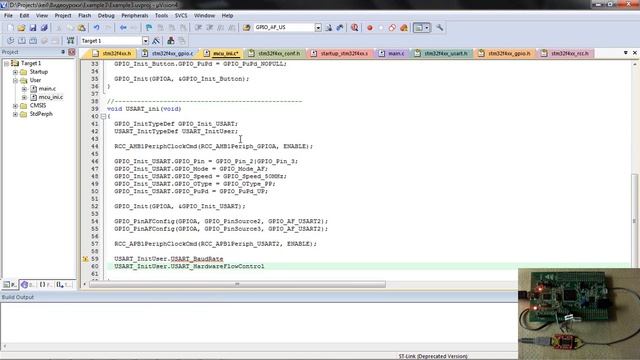
Task: Collapse the User folder
Action: point(15,80)
